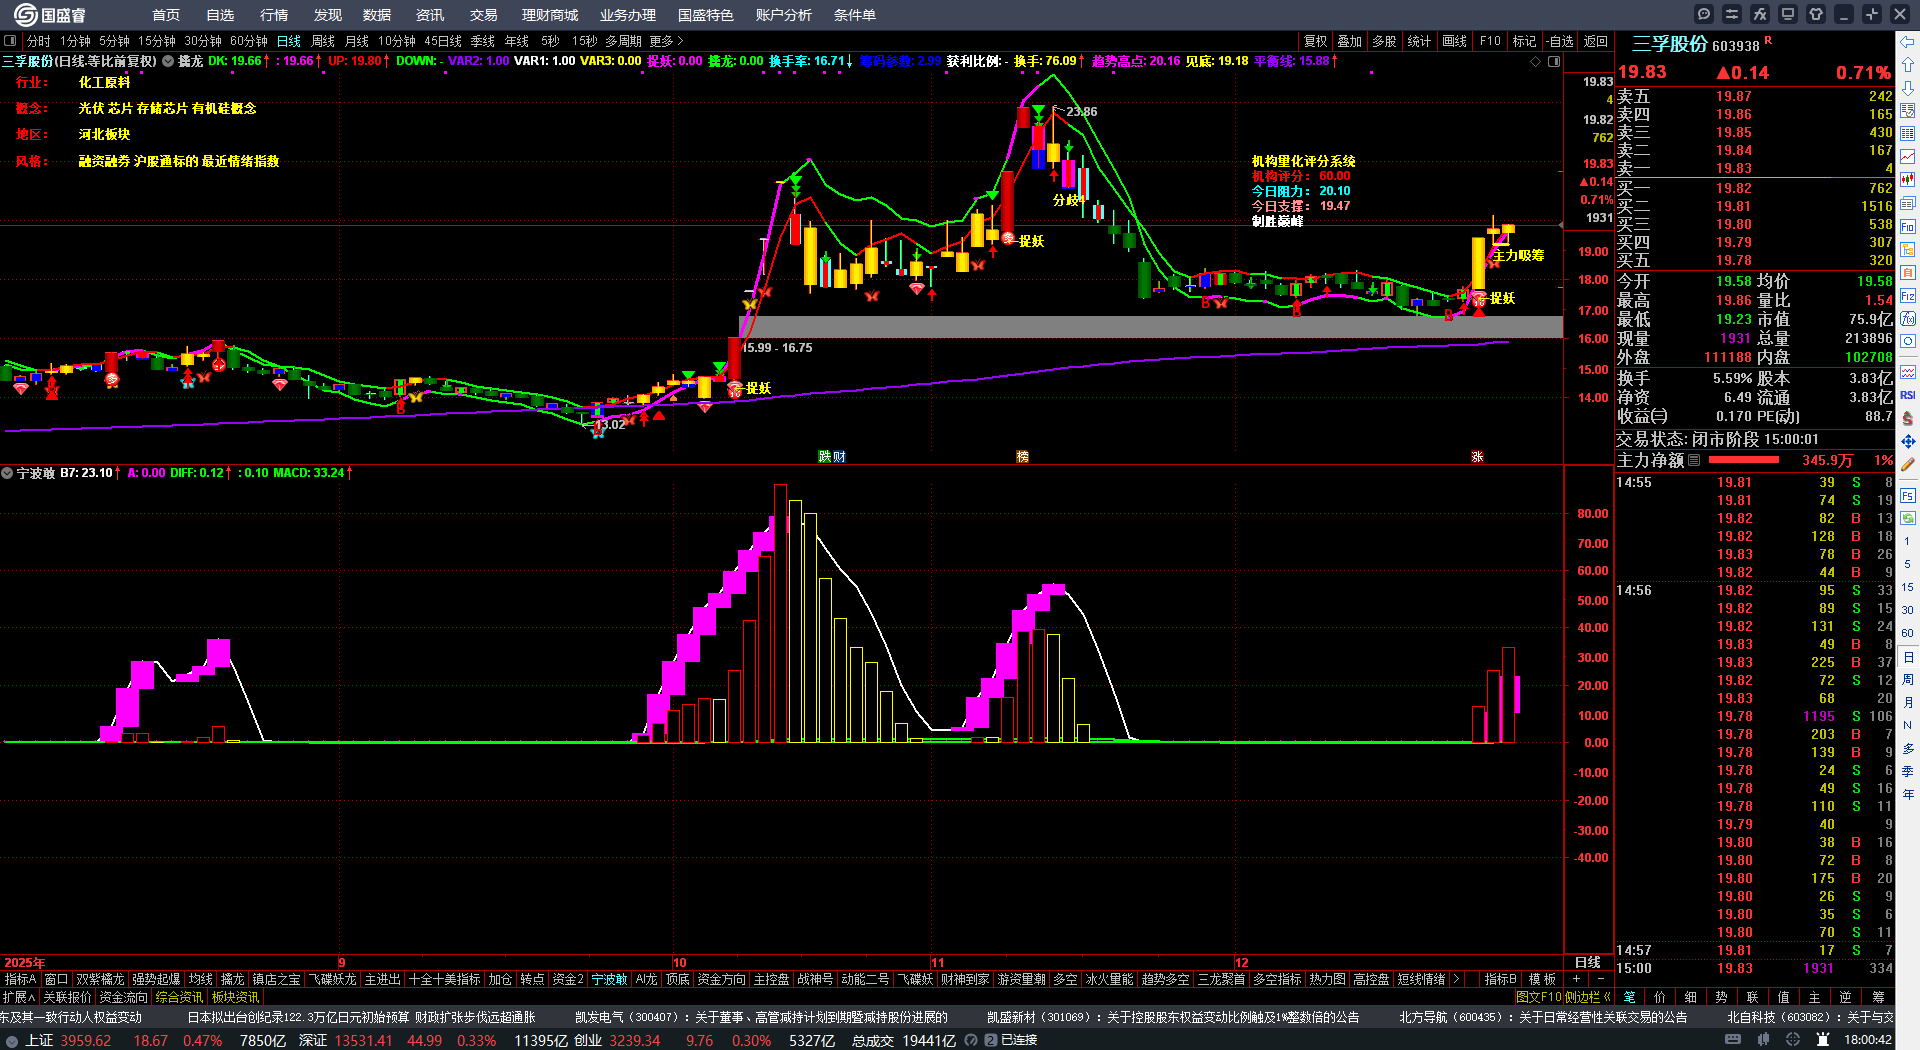Select the 月 period on right sidebar
The height and width of the screenshot is (1050, 1920).
point(1908,703)
